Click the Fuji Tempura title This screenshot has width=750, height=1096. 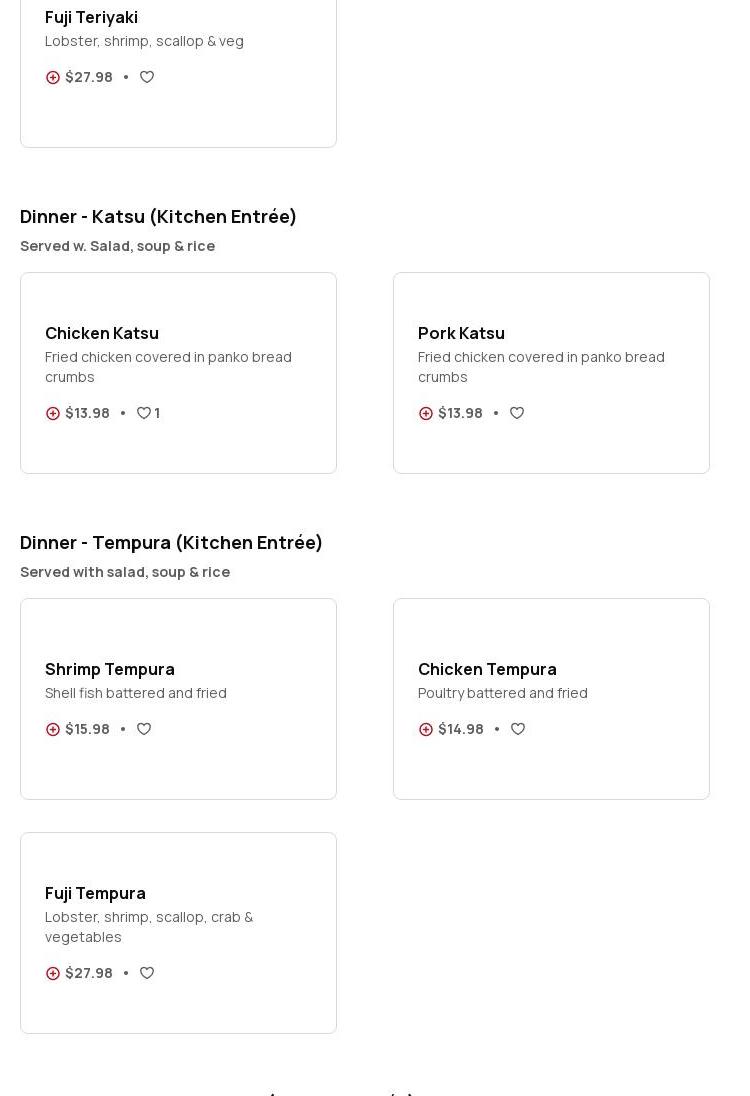click(95, 893)
